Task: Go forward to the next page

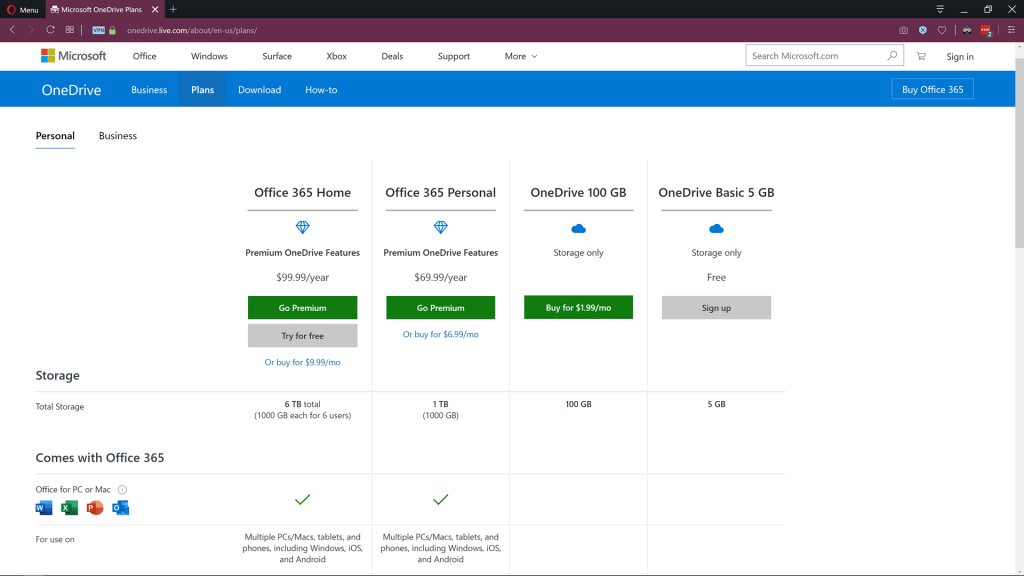Action: (30, 30)
